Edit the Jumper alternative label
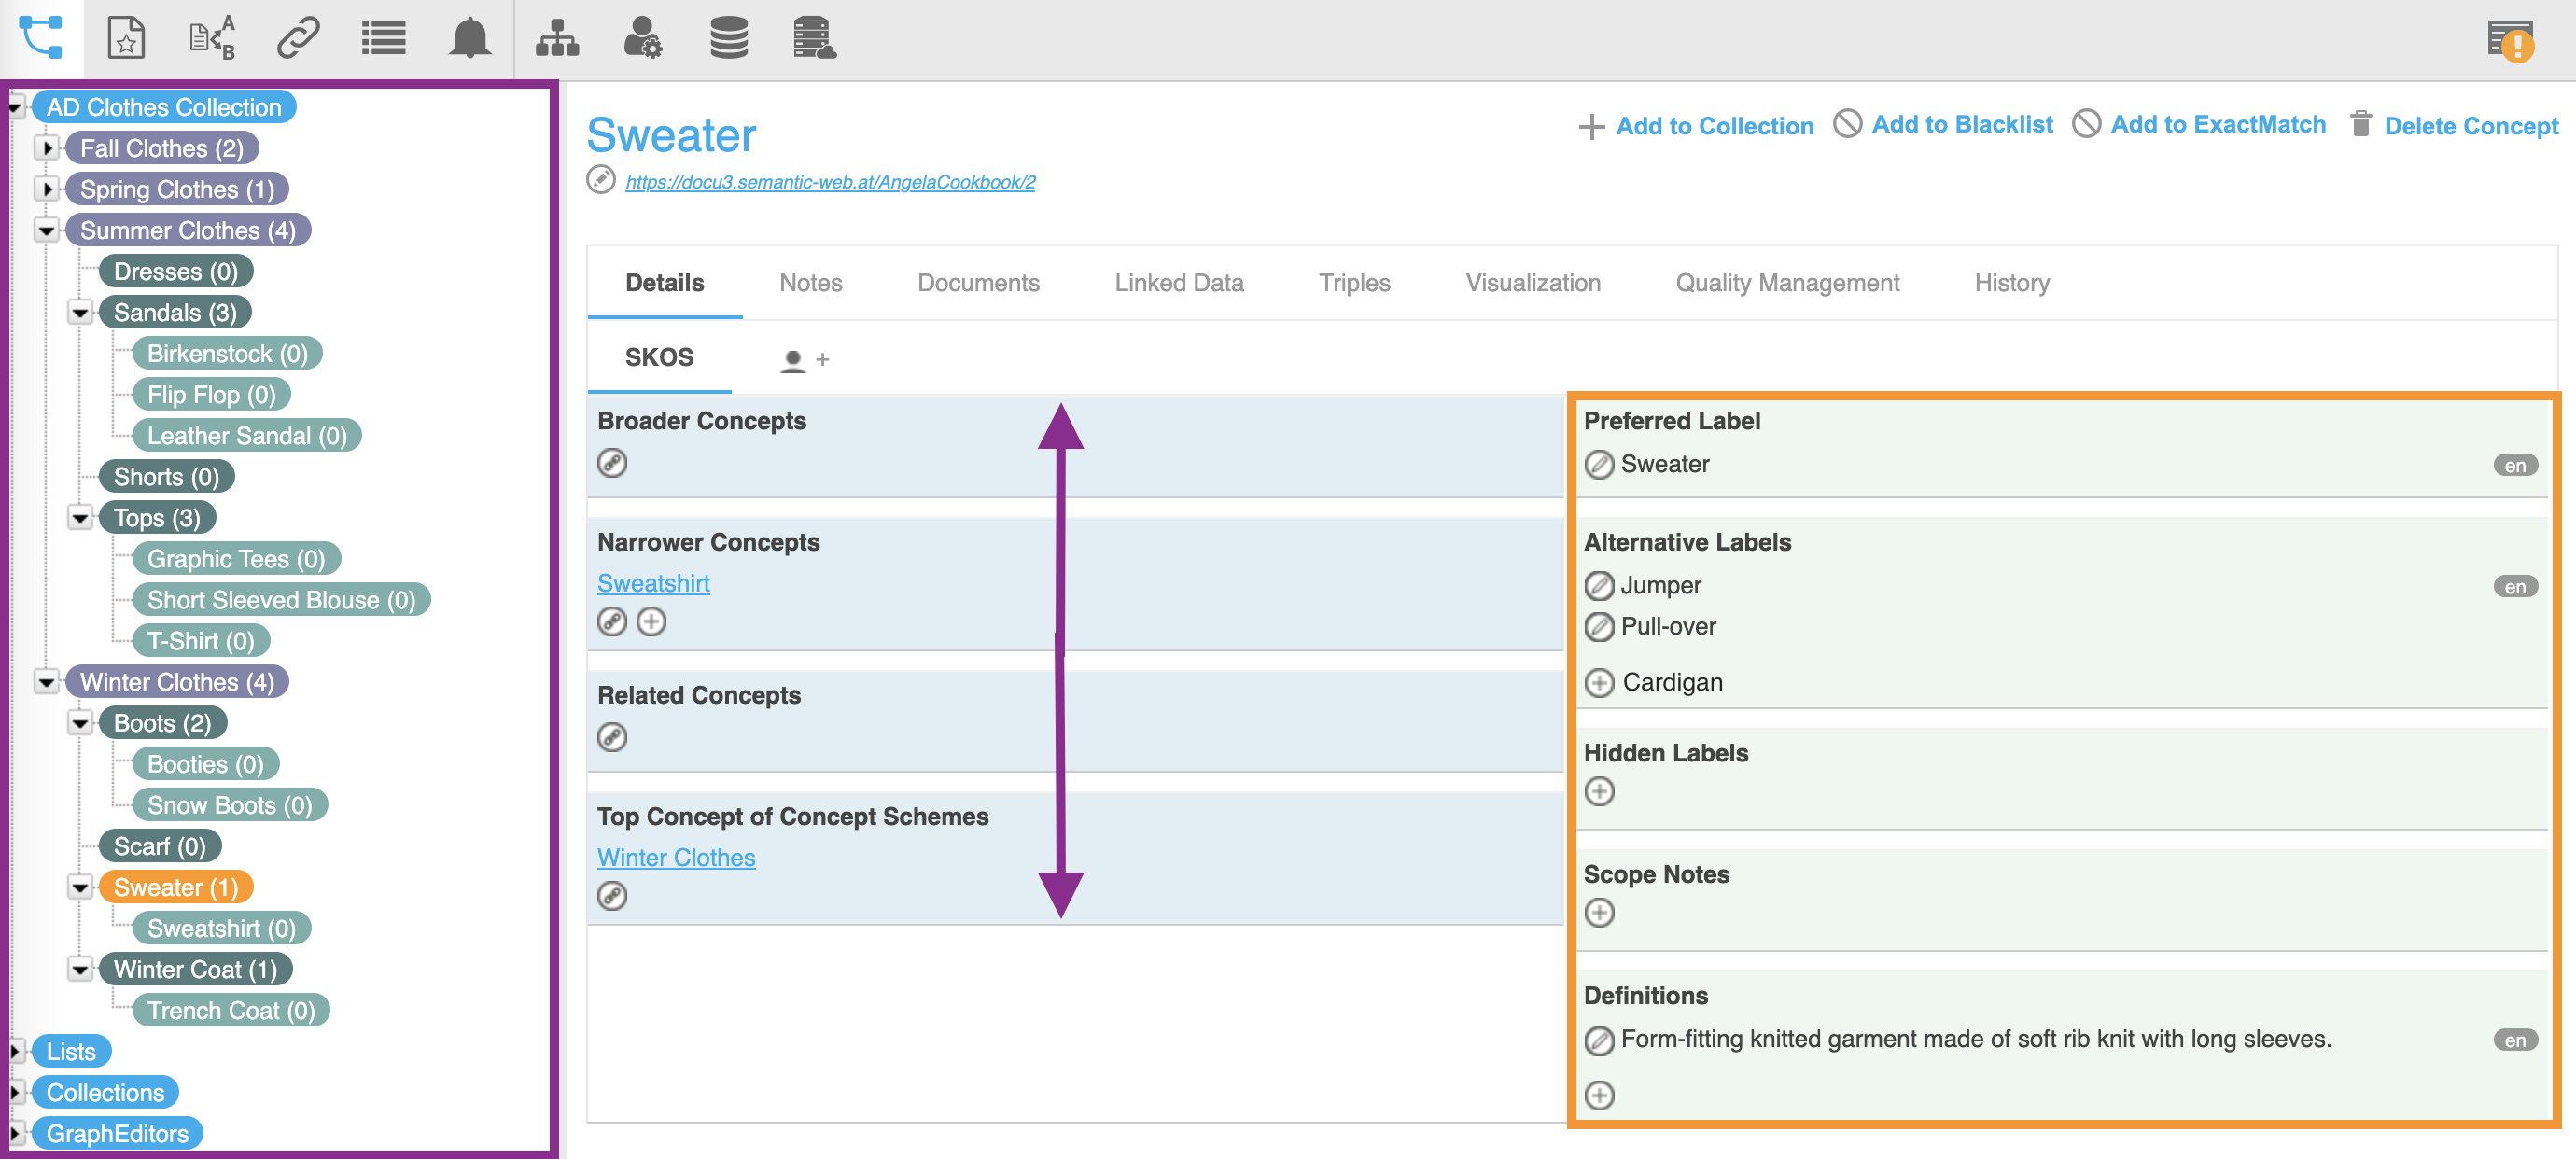 (x=1599, y=586)
